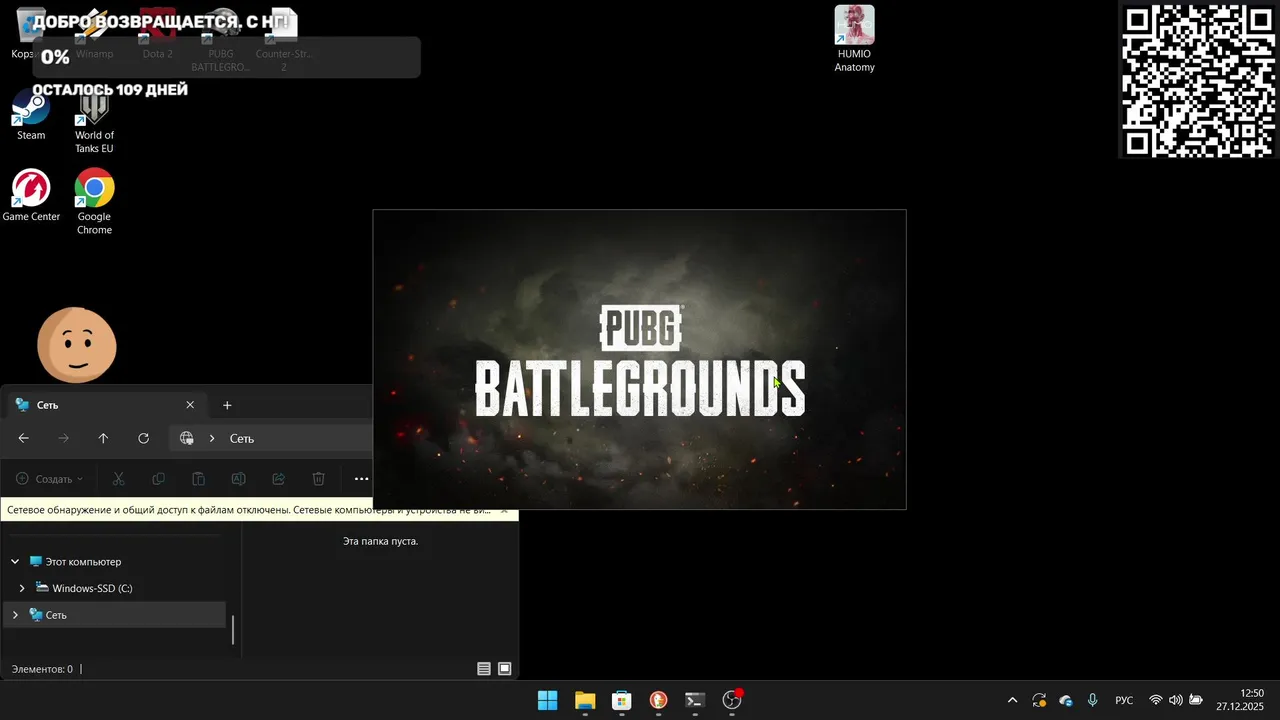The width and height of the screenshot is (1280, 720).
Task: Expand the Сеть tree node
Action: click(x=15, y=615)
